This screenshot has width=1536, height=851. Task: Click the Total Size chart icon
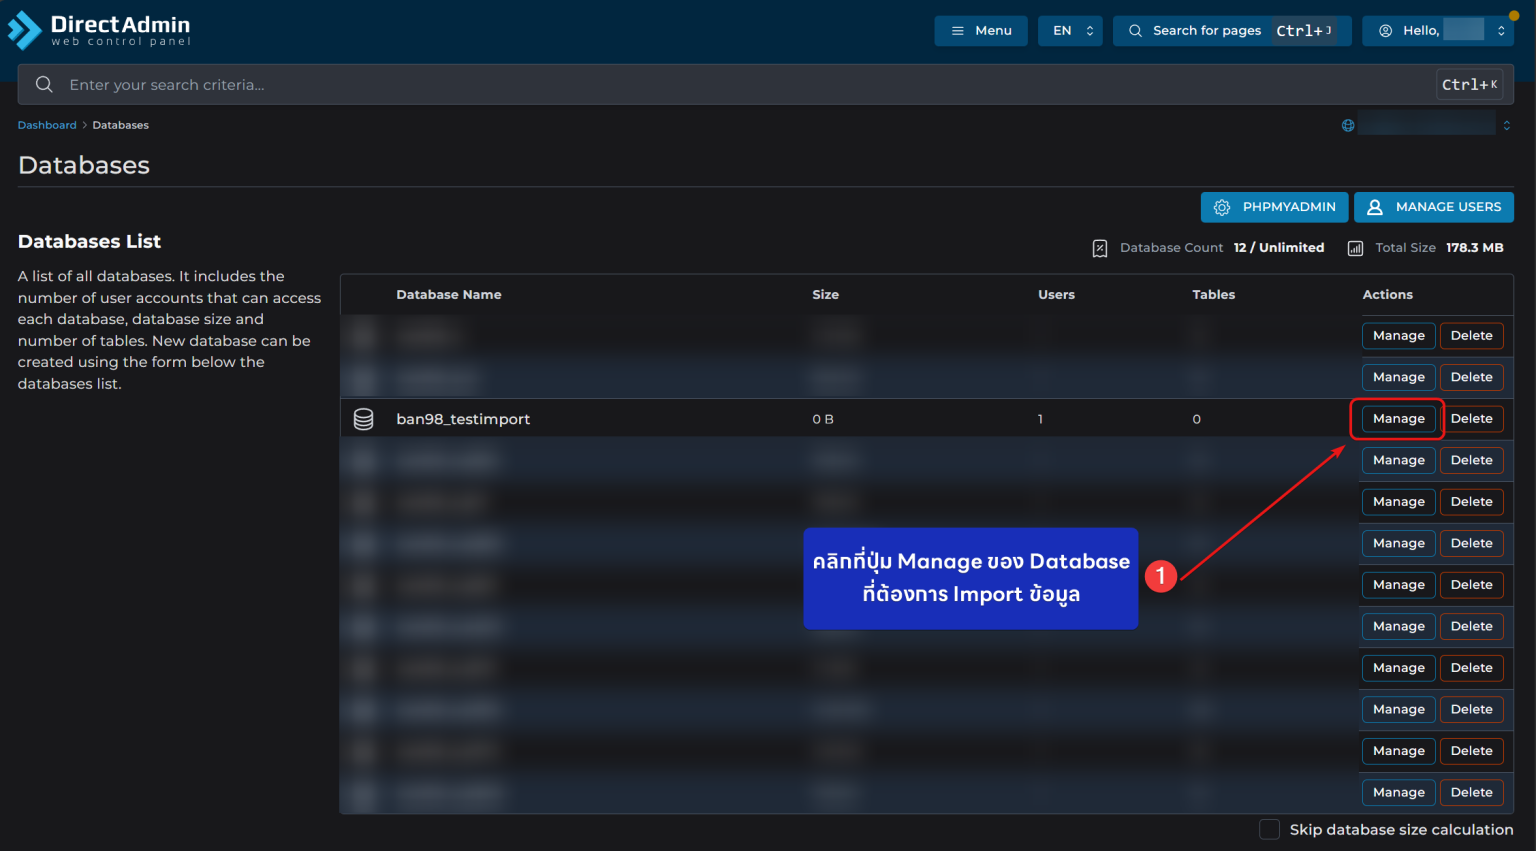pos(1355,248)
